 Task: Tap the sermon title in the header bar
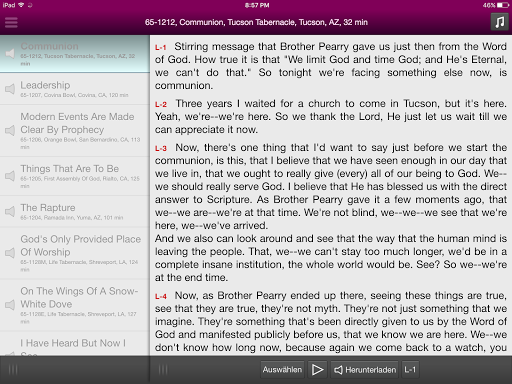[256, 22]
